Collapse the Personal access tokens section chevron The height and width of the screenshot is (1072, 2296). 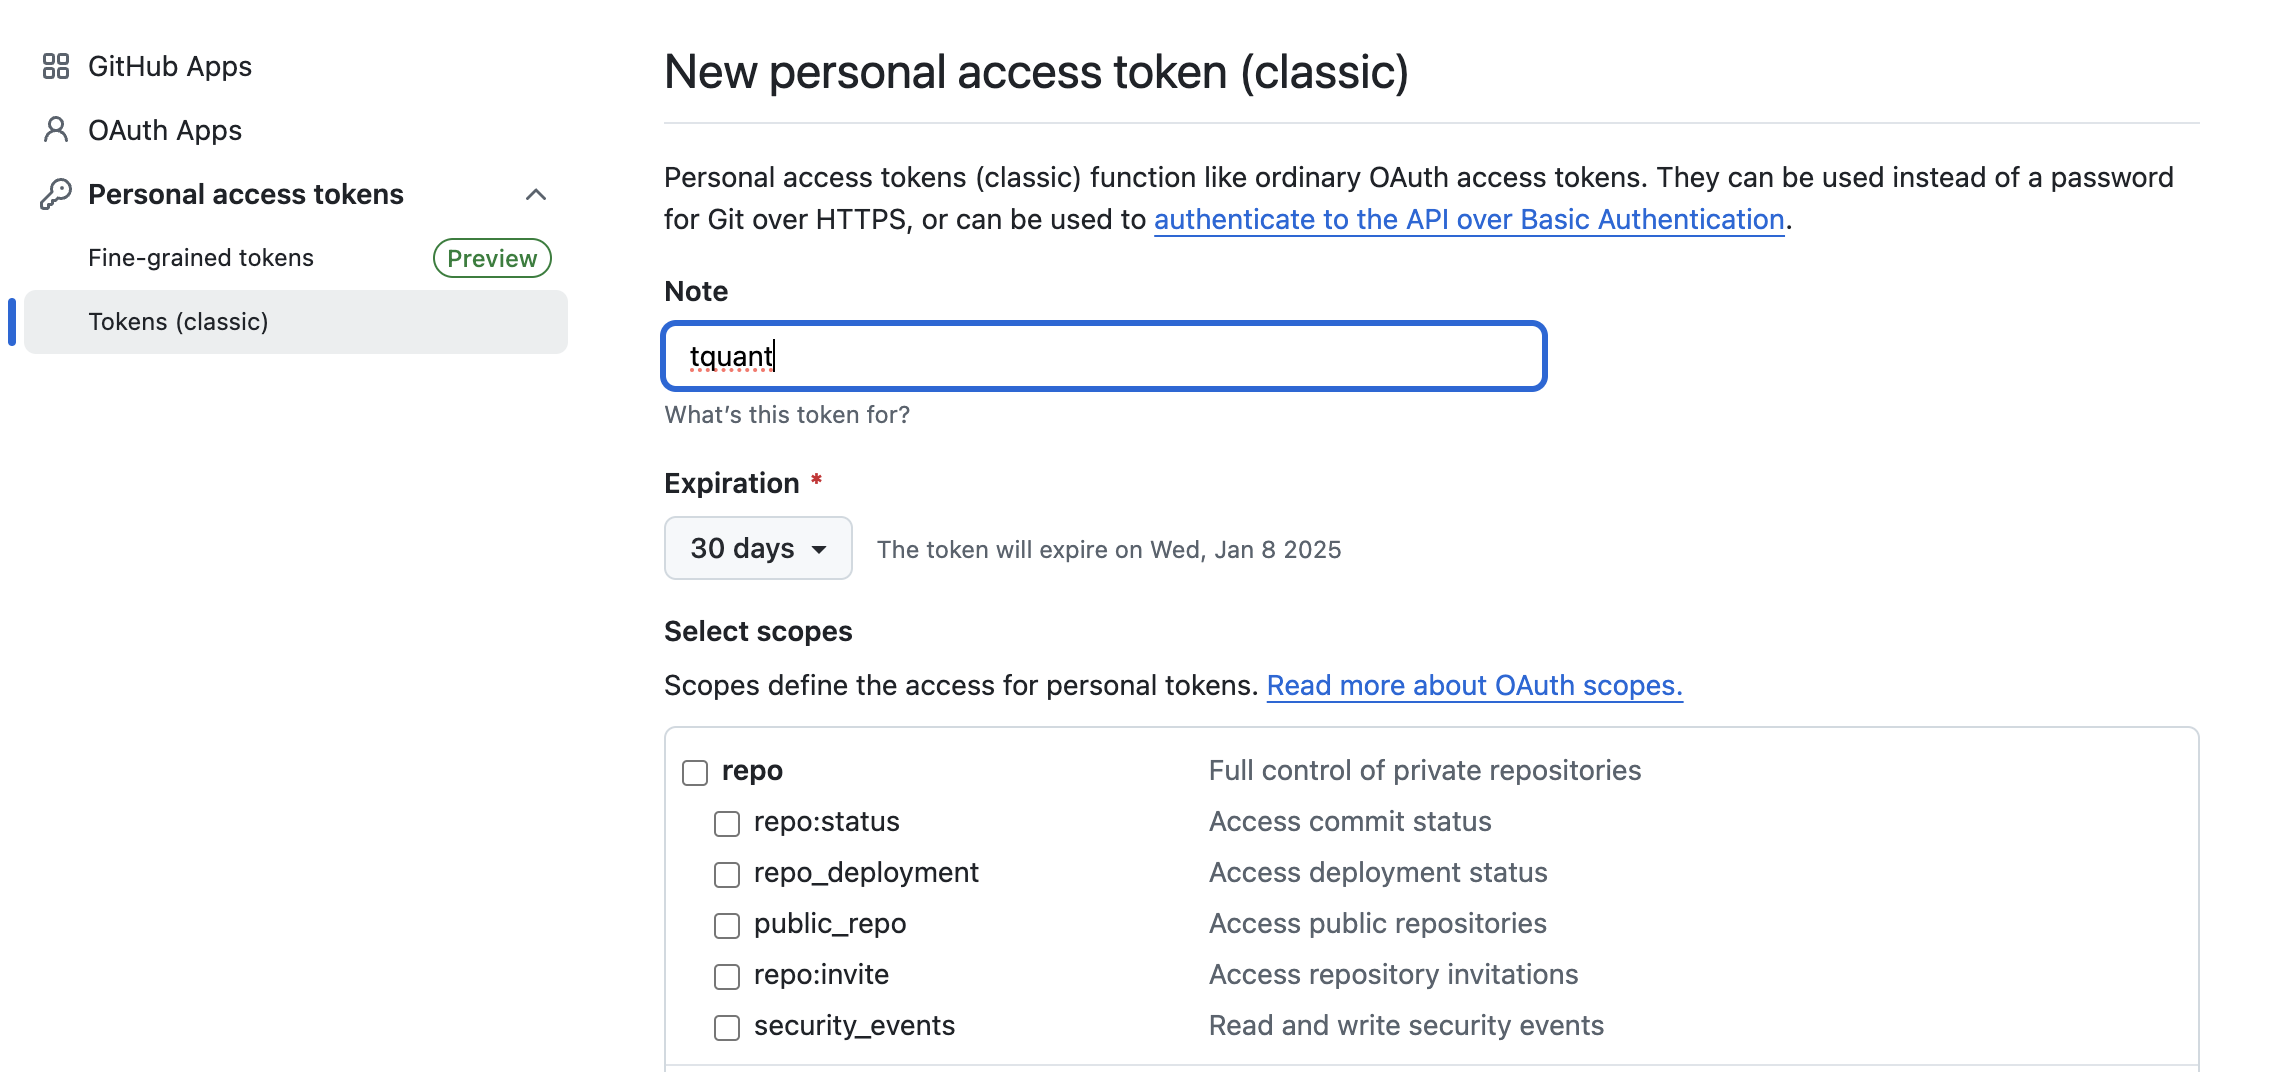[x=536, y=194]
